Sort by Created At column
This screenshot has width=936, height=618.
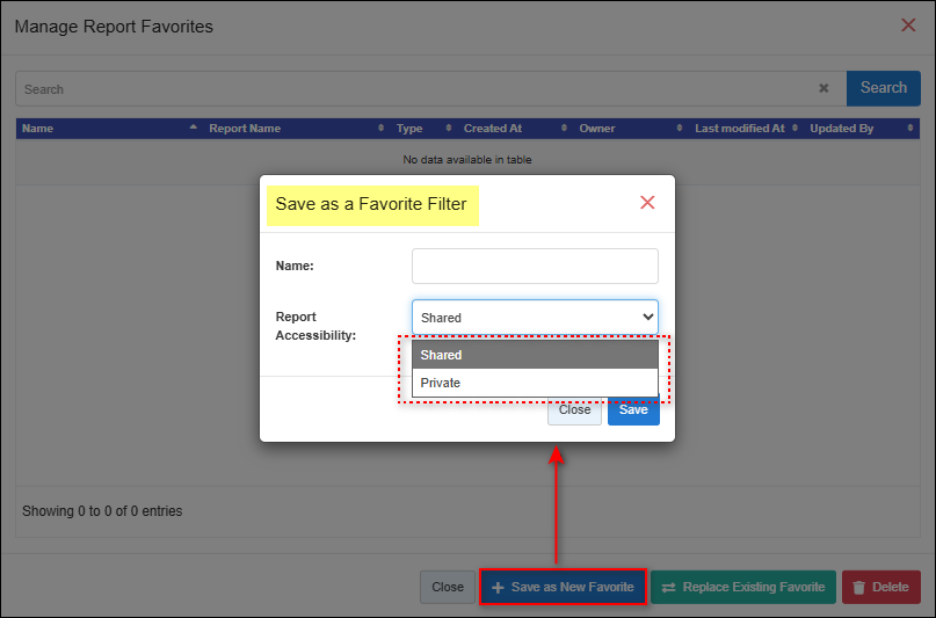tap(507, 128)
